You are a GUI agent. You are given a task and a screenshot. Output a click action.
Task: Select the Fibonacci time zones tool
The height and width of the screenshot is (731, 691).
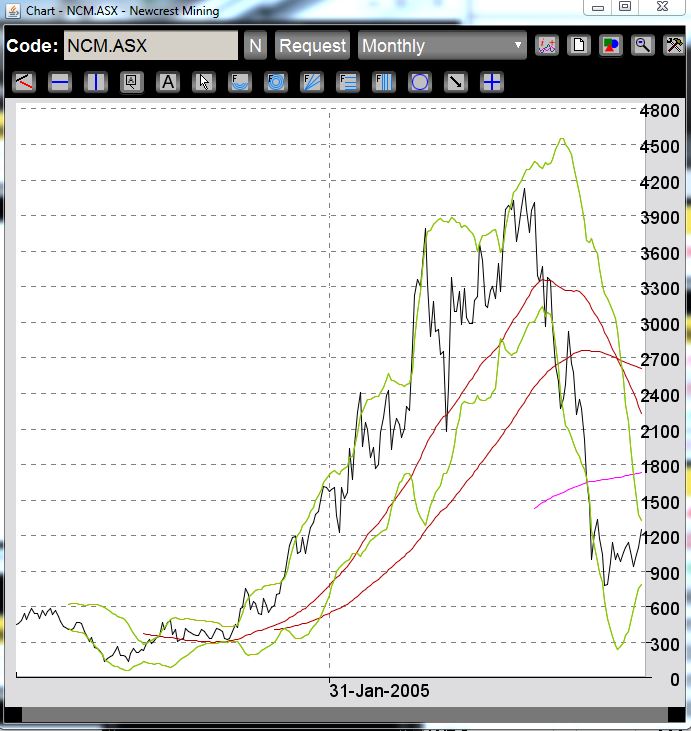384,82
